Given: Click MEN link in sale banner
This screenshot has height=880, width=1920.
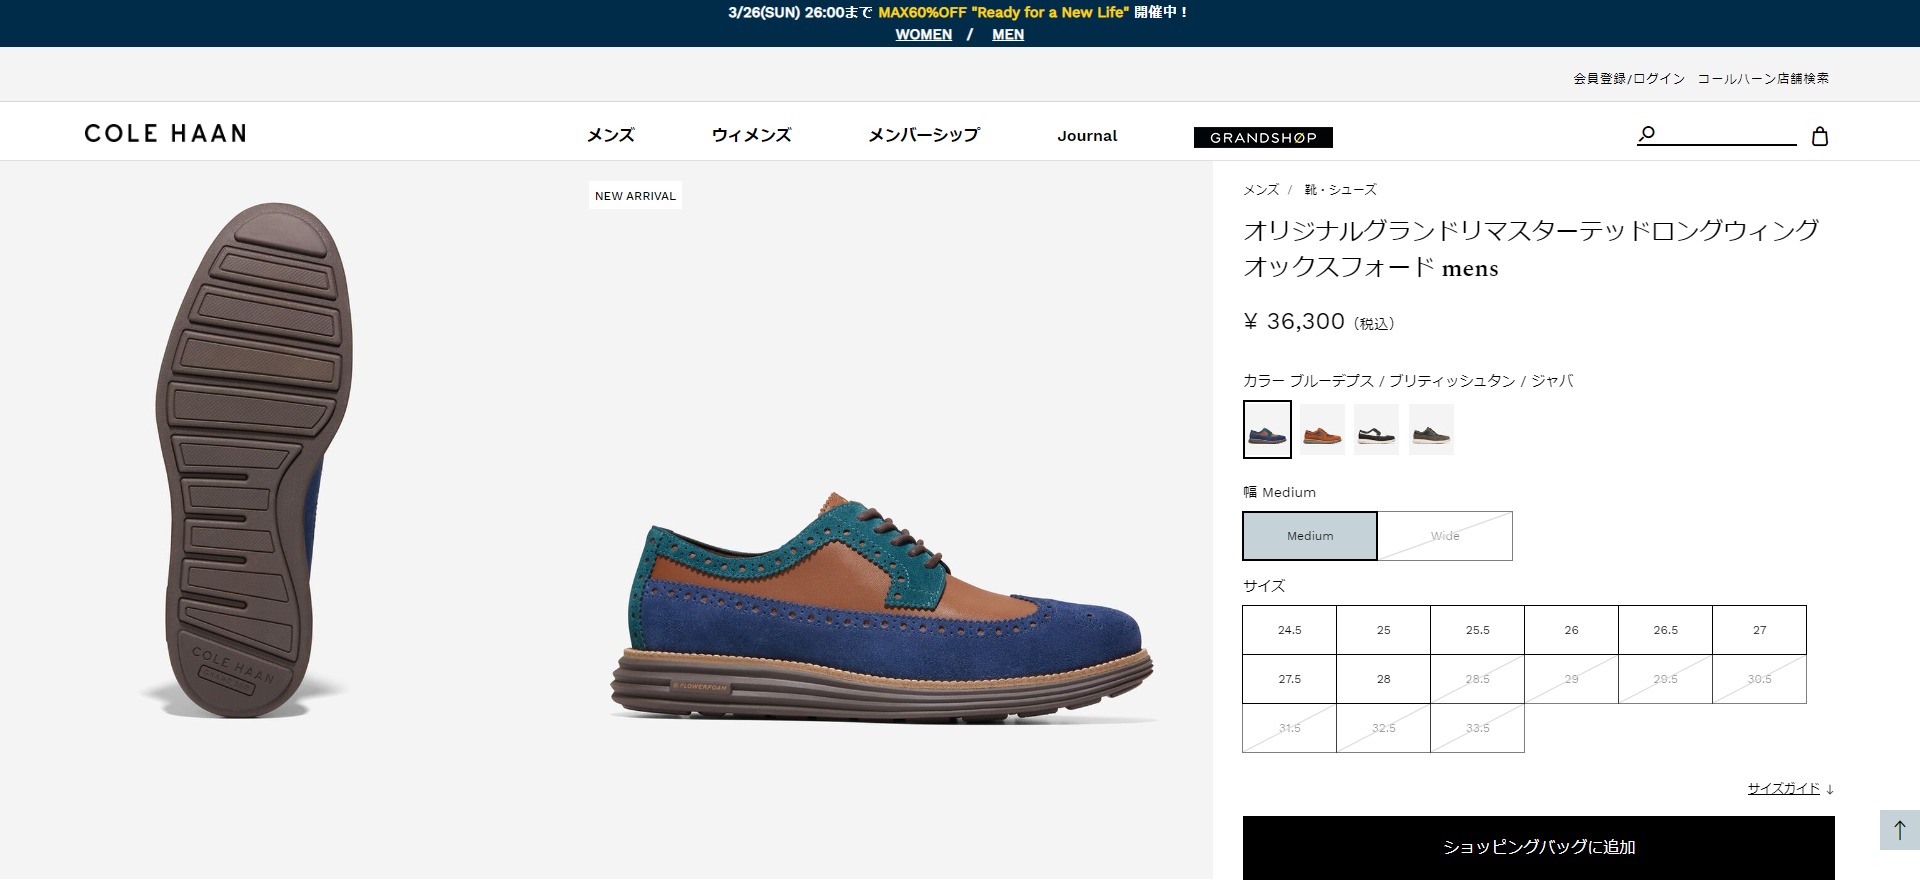Looking at the screenshot, I should click(x=1008, y=35).
